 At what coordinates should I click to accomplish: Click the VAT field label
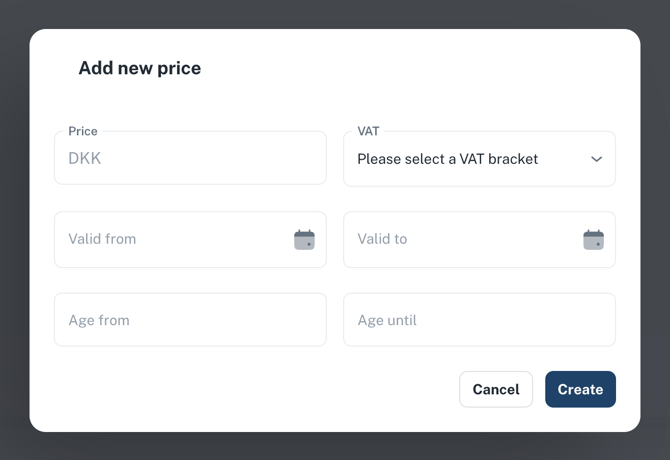pos(368,131)
